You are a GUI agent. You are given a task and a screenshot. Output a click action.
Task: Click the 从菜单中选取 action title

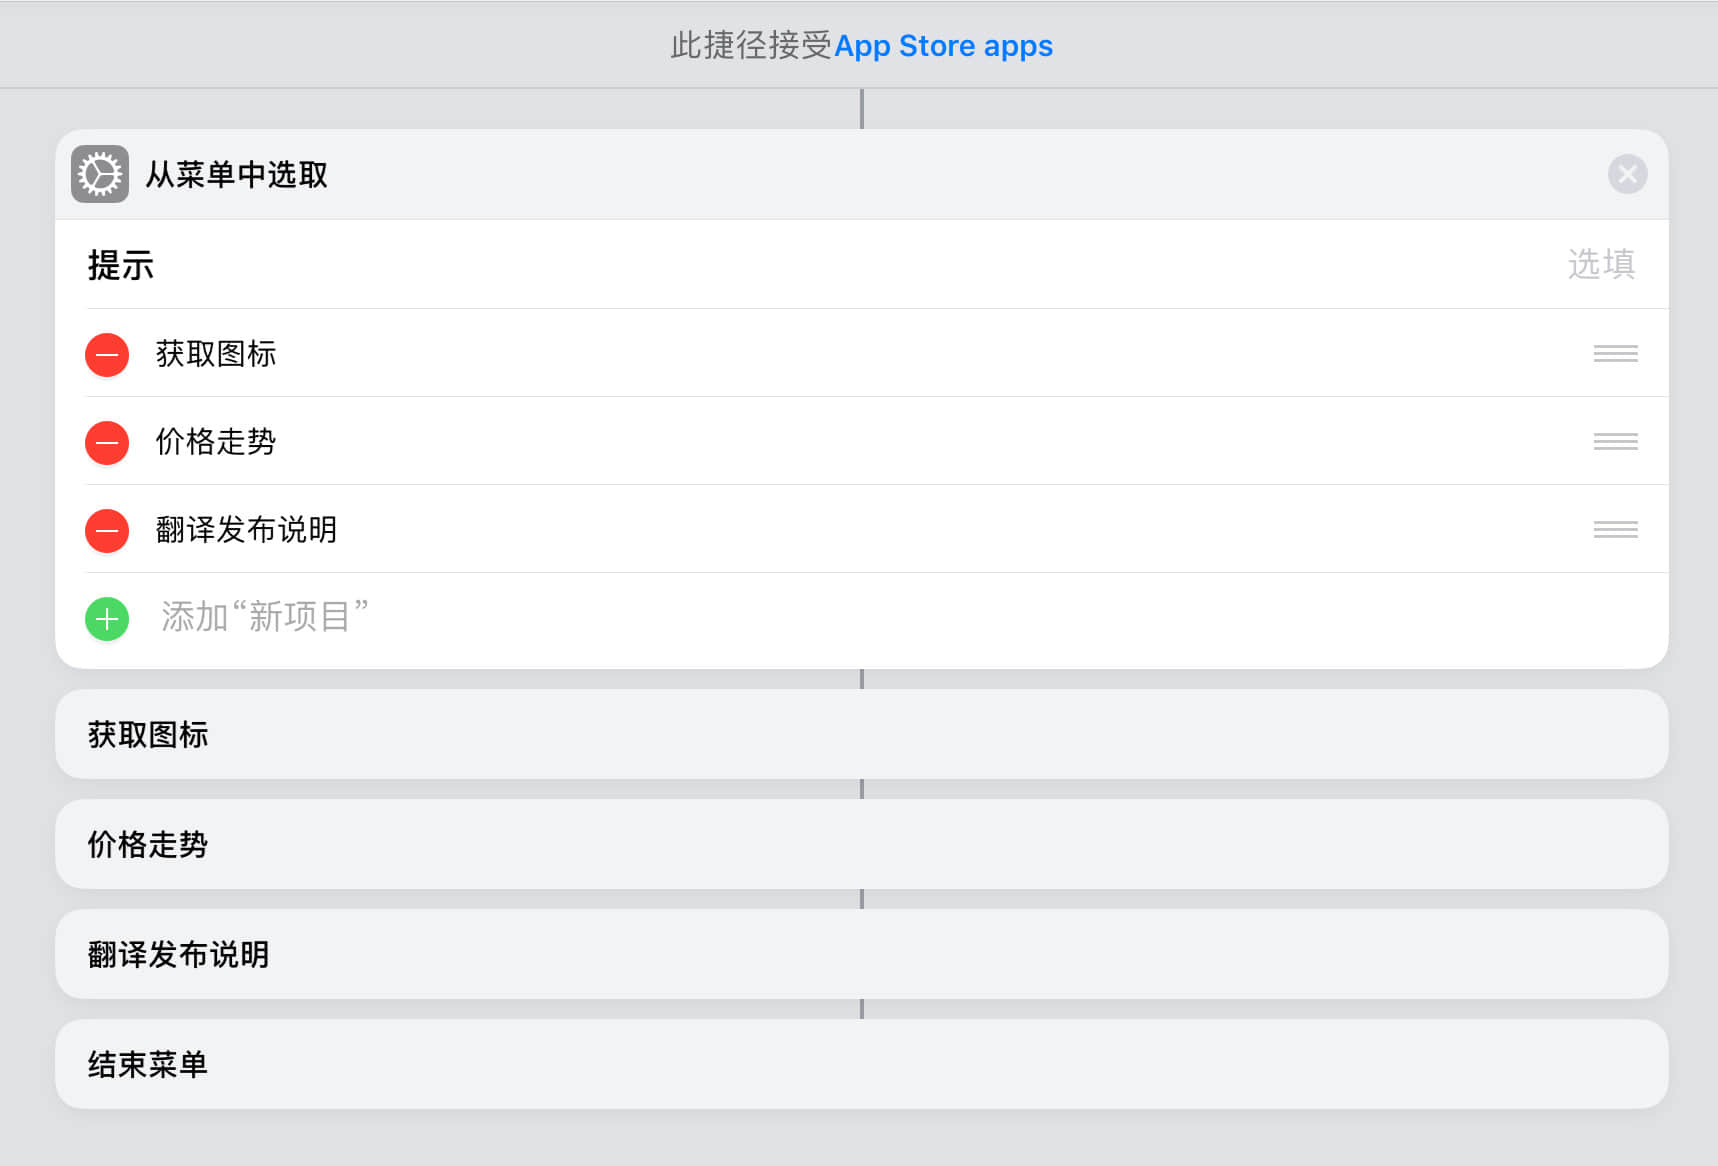[x=237, y=175]
